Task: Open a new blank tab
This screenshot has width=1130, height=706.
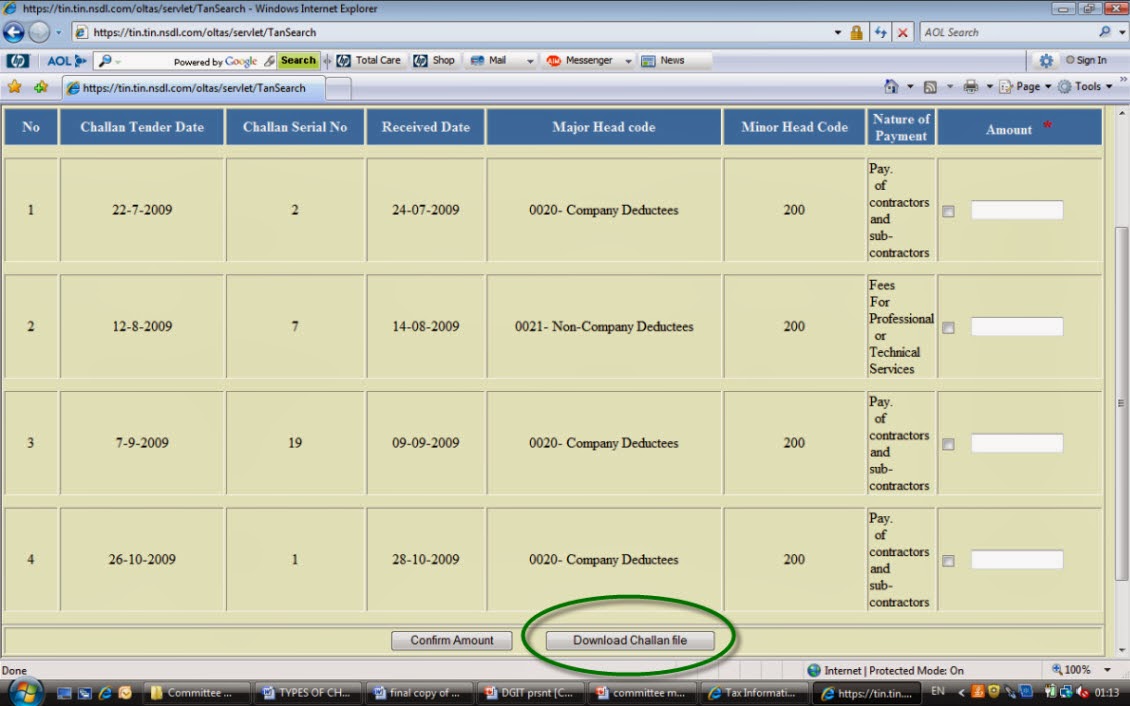Action: [339, 89]
